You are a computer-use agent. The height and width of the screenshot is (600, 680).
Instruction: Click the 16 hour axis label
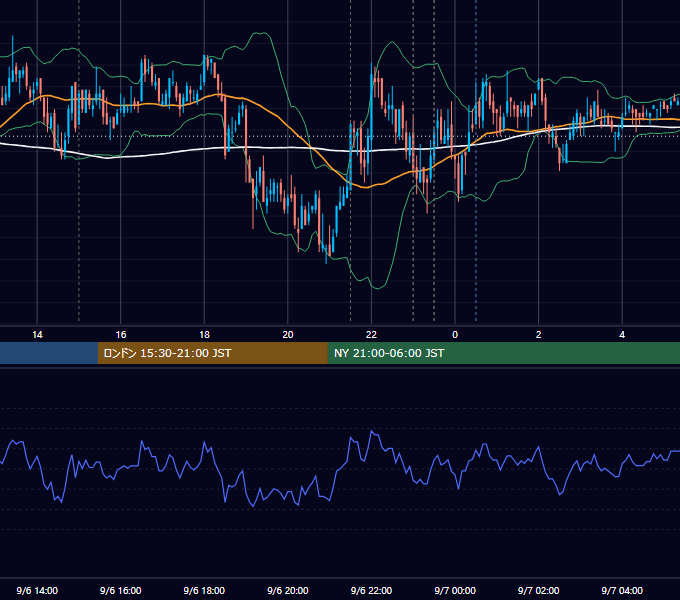[x=121, y=335]
